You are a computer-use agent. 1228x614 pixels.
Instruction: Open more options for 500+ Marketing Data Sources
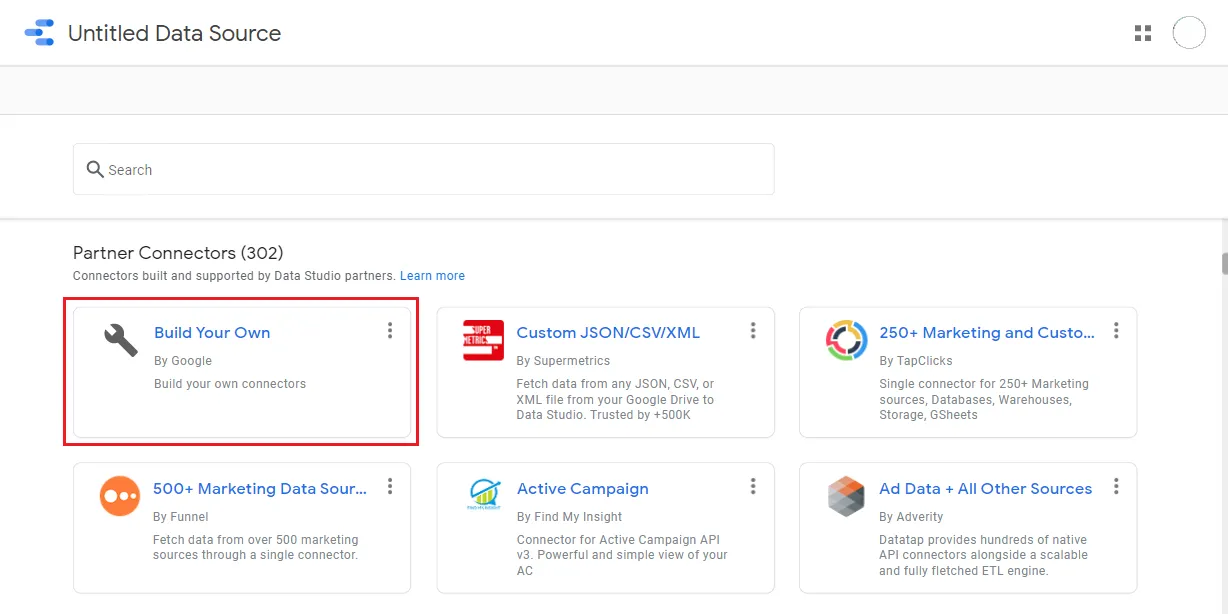pos(390,487)
